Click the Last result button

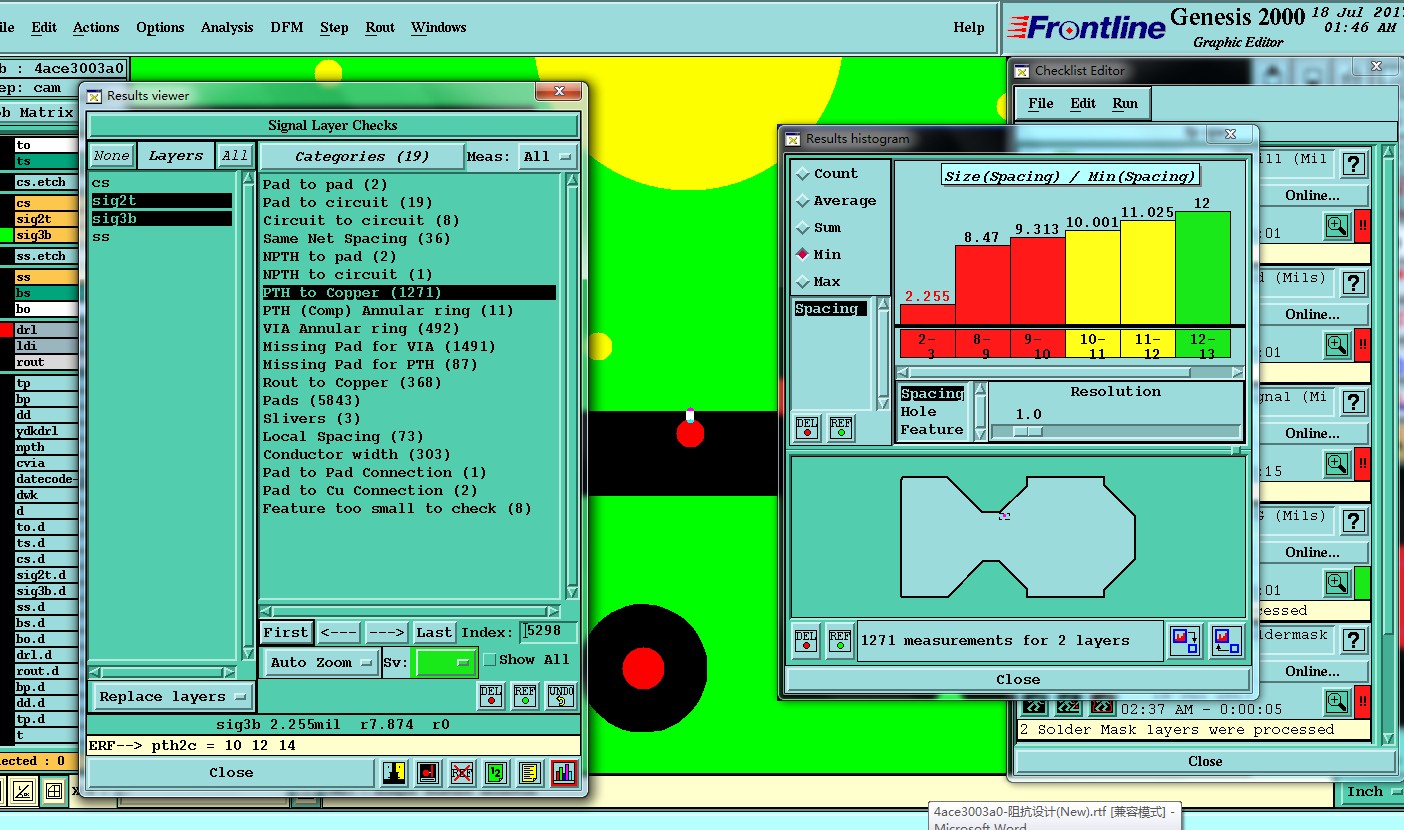click(x=434, y=632)
